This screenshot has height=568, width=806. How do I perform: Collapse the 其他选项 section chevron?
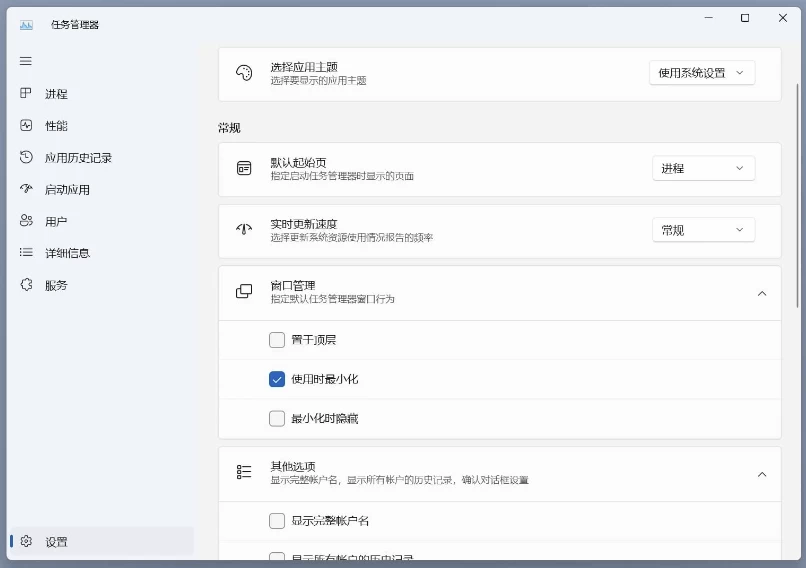point(761,474)
